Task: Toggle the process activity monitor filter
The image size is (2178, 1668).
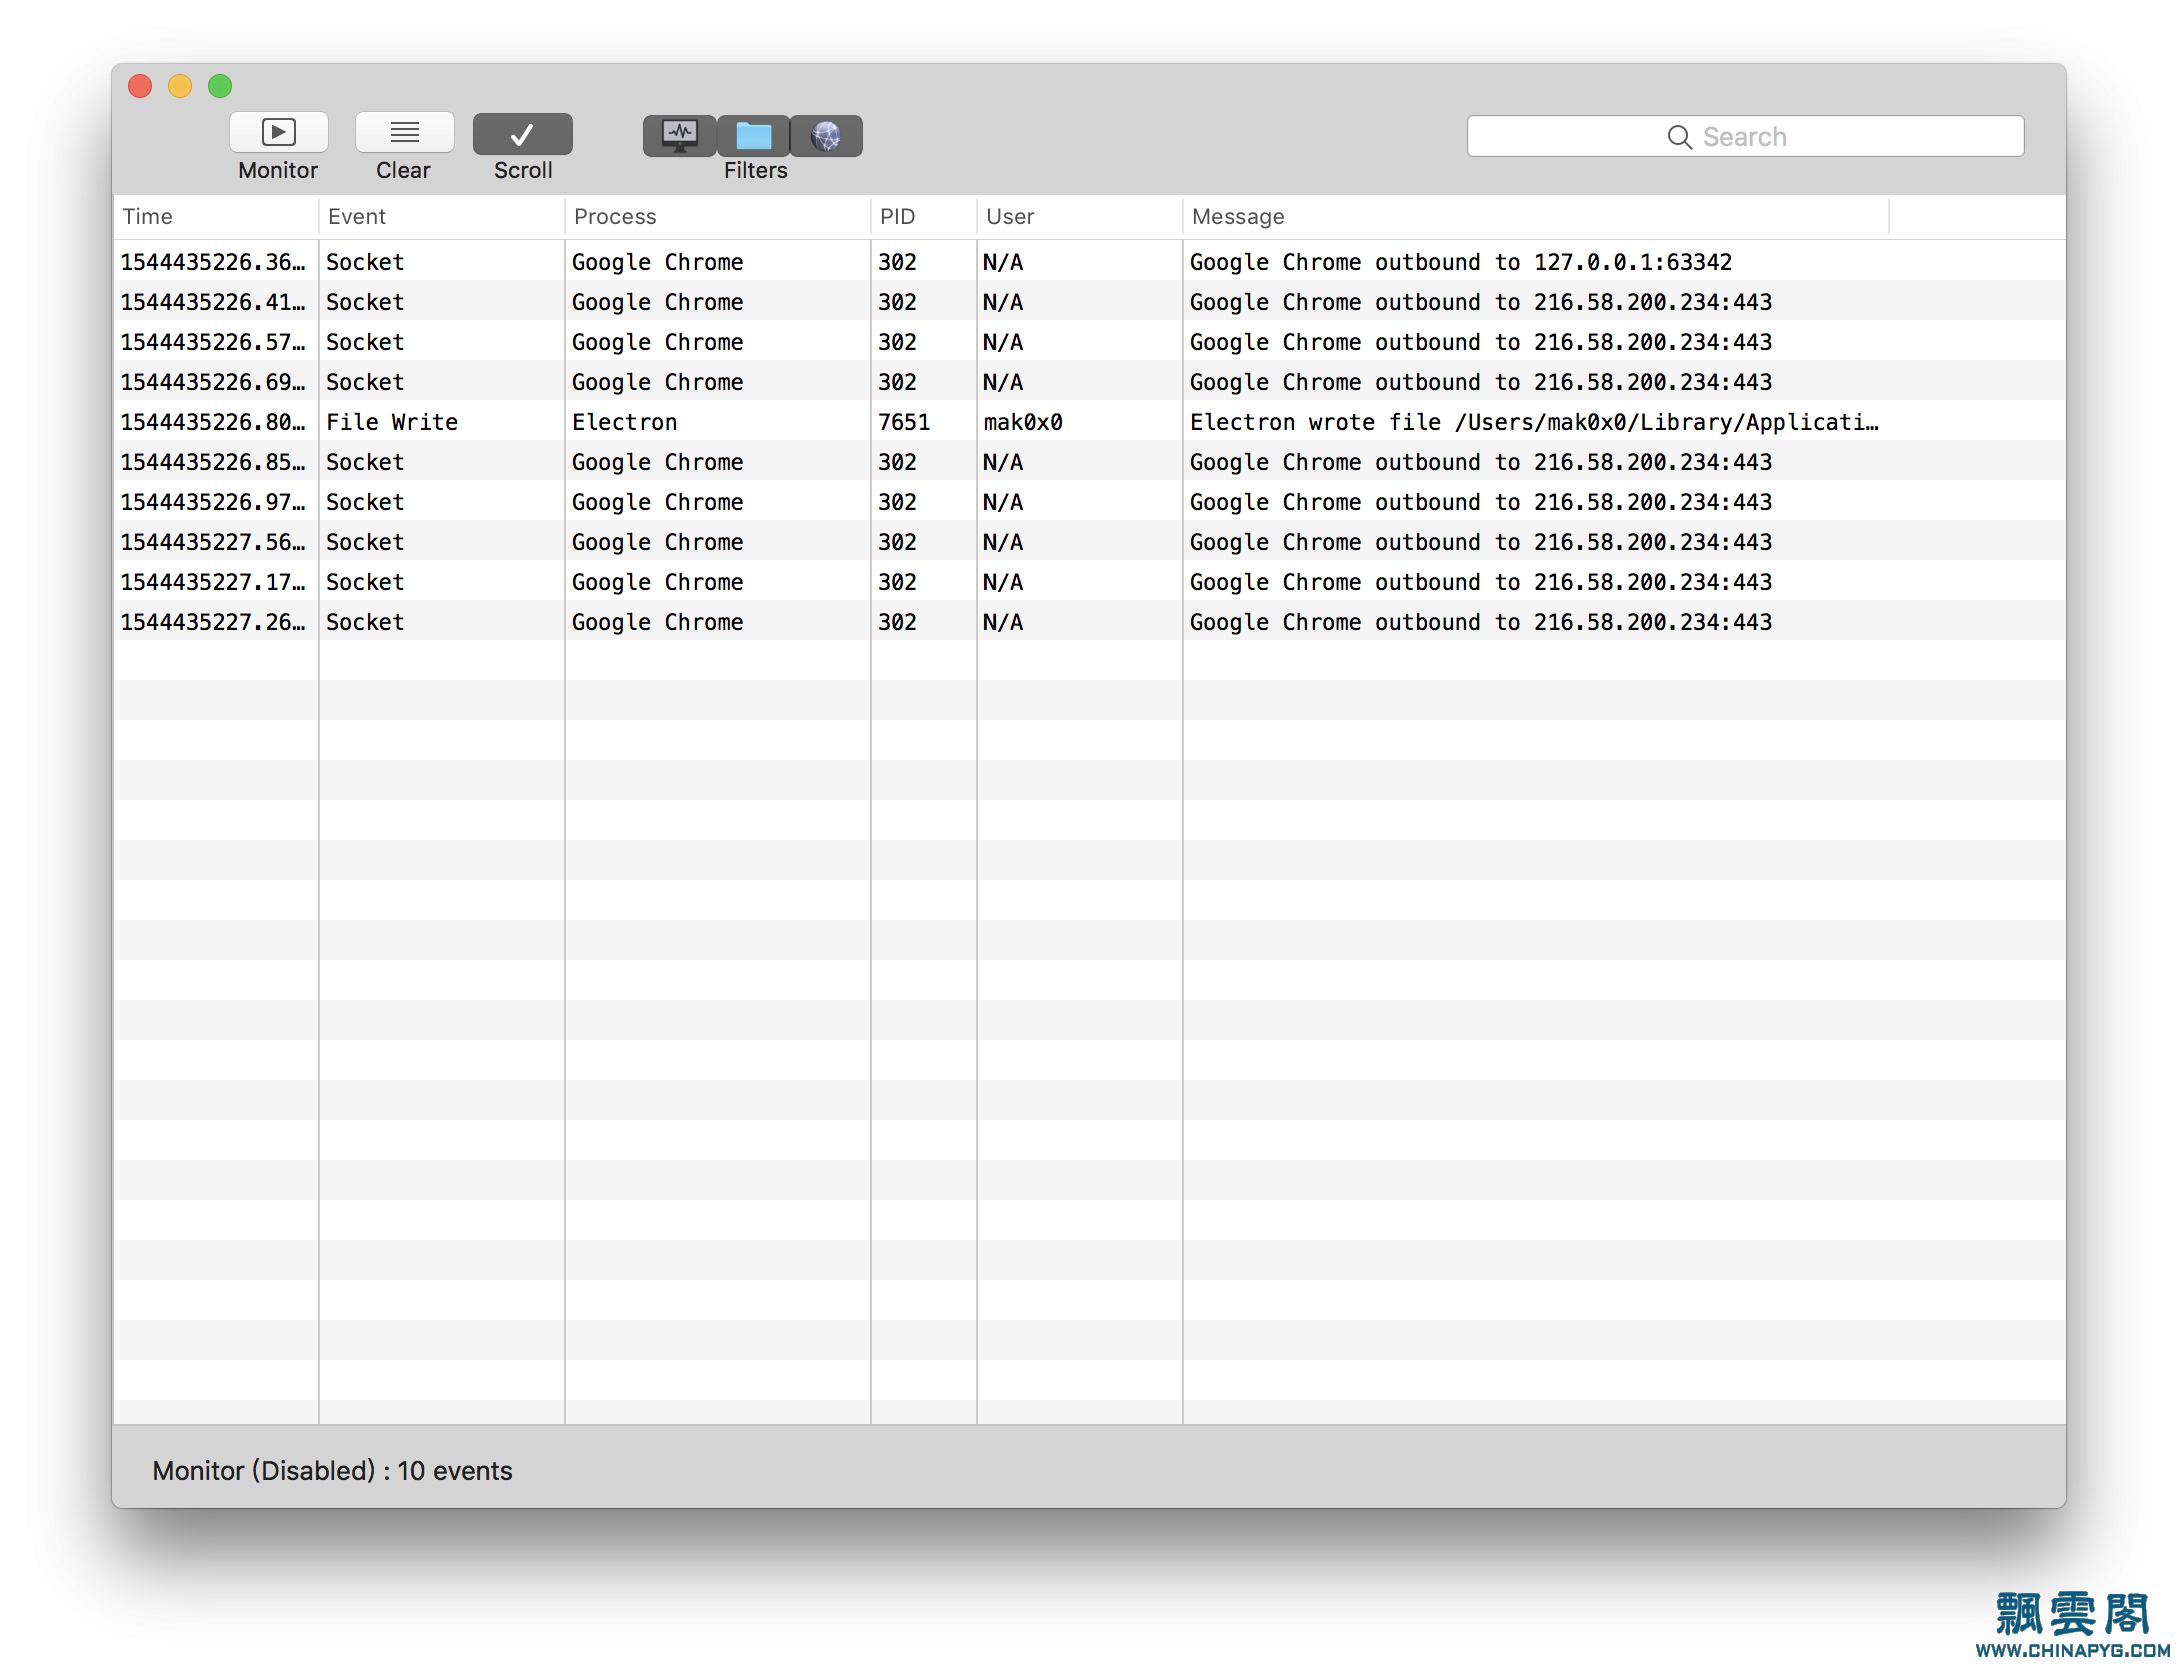Action: pos(680,135)
